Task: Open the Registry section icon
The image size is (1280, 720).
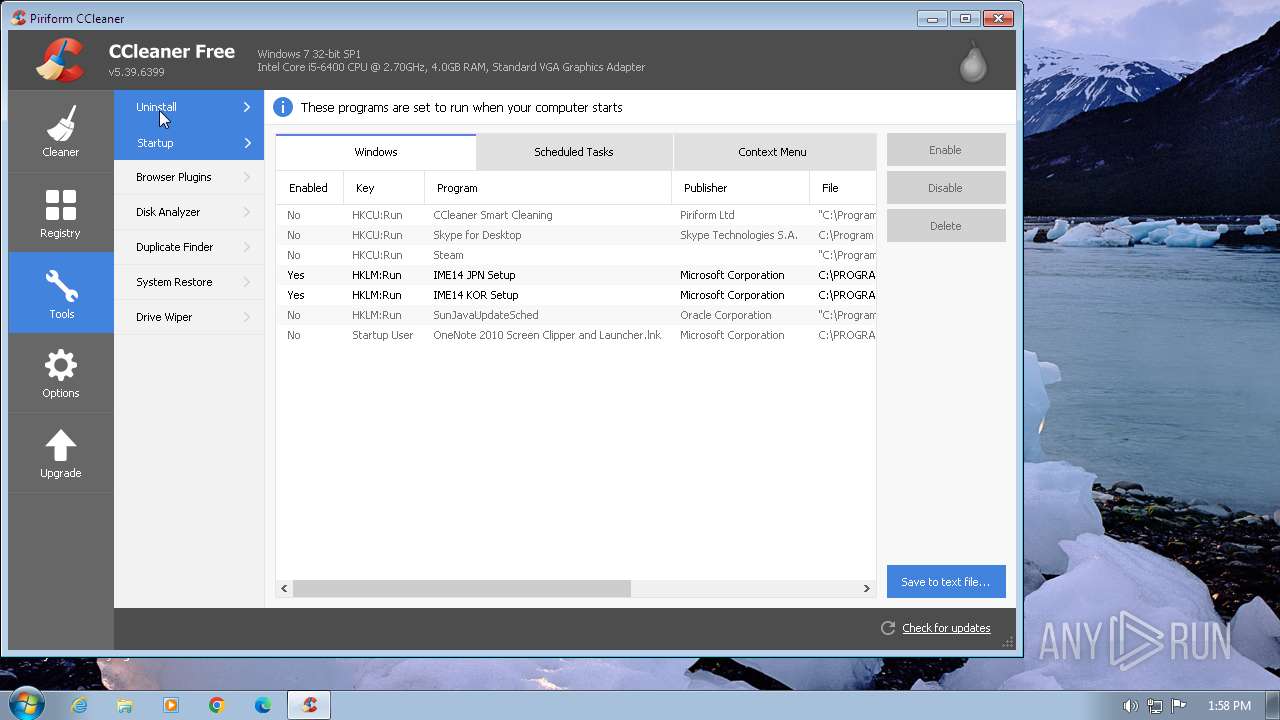Action: coord(60,205)
